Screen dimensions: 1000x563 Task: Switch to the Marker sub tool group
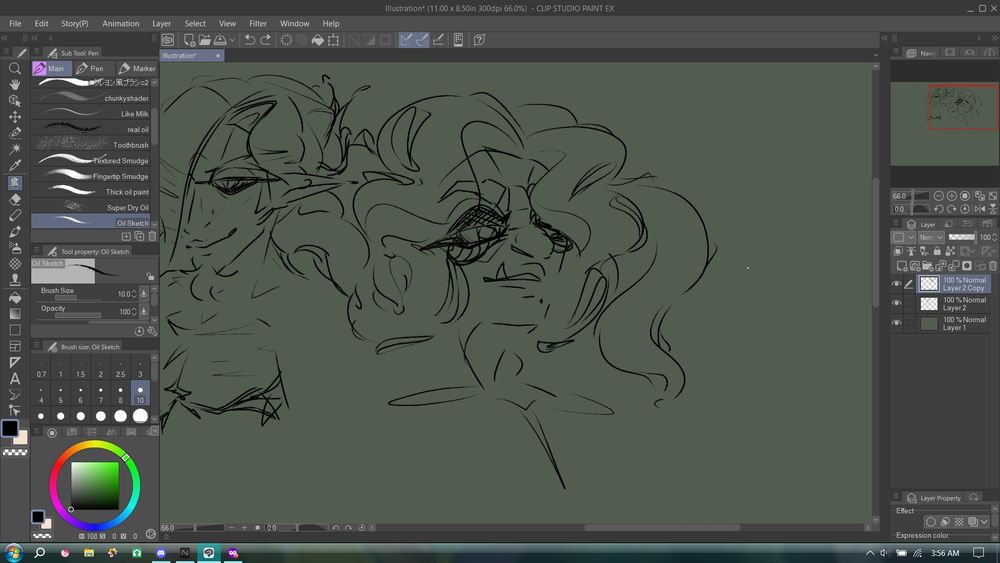pos(137,68)
